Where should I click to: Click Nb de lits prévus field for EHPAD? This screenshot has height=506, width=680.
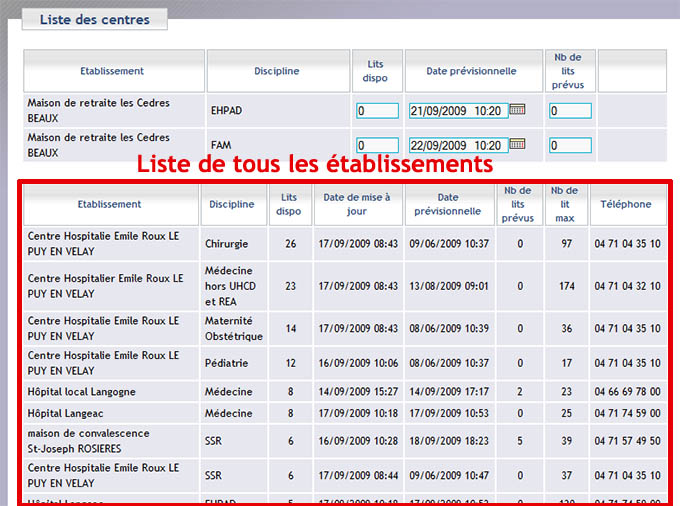pyautogui.click(x=570, y=111)
